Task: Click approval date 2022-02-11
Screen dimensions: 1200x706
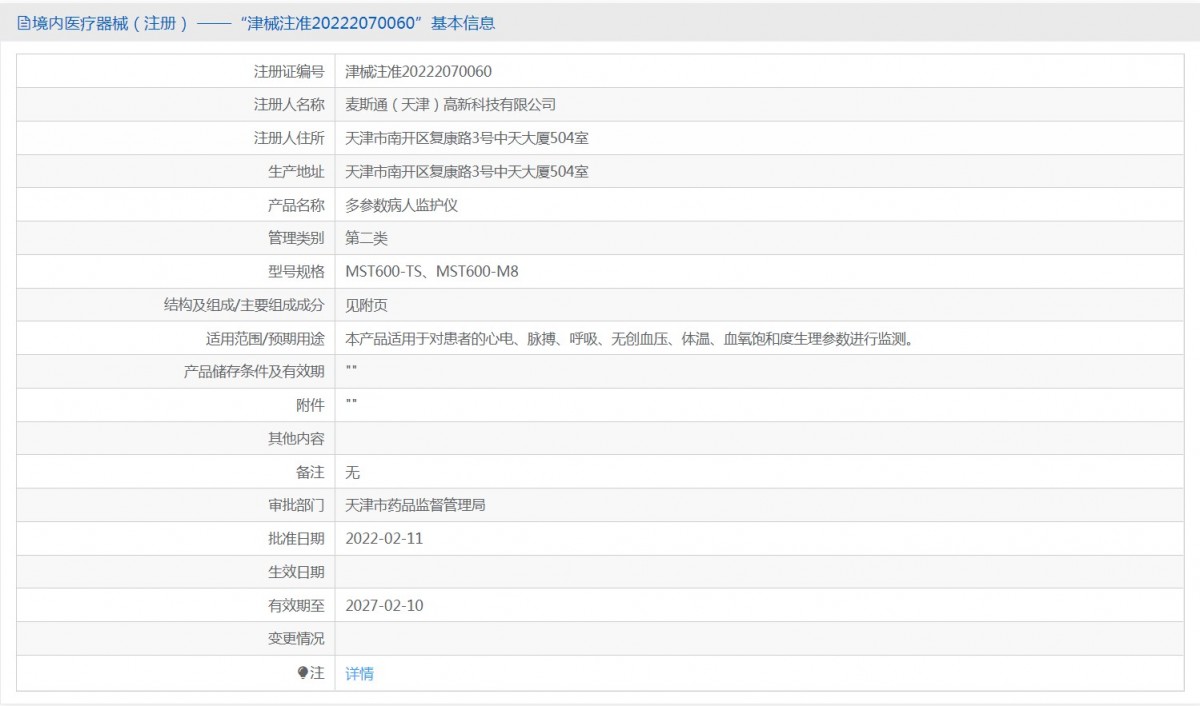Action: tap(384, 538)
